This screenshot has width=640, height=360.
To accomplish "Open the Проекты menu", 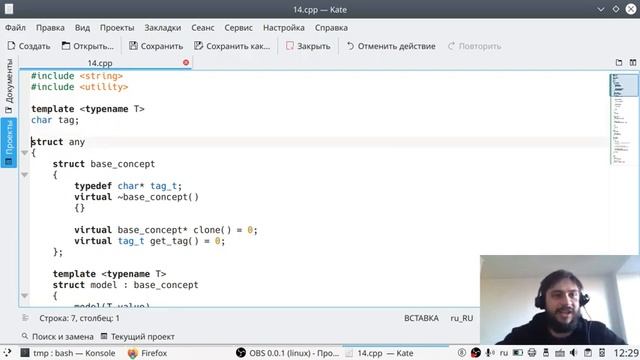I will coord(117,27).
